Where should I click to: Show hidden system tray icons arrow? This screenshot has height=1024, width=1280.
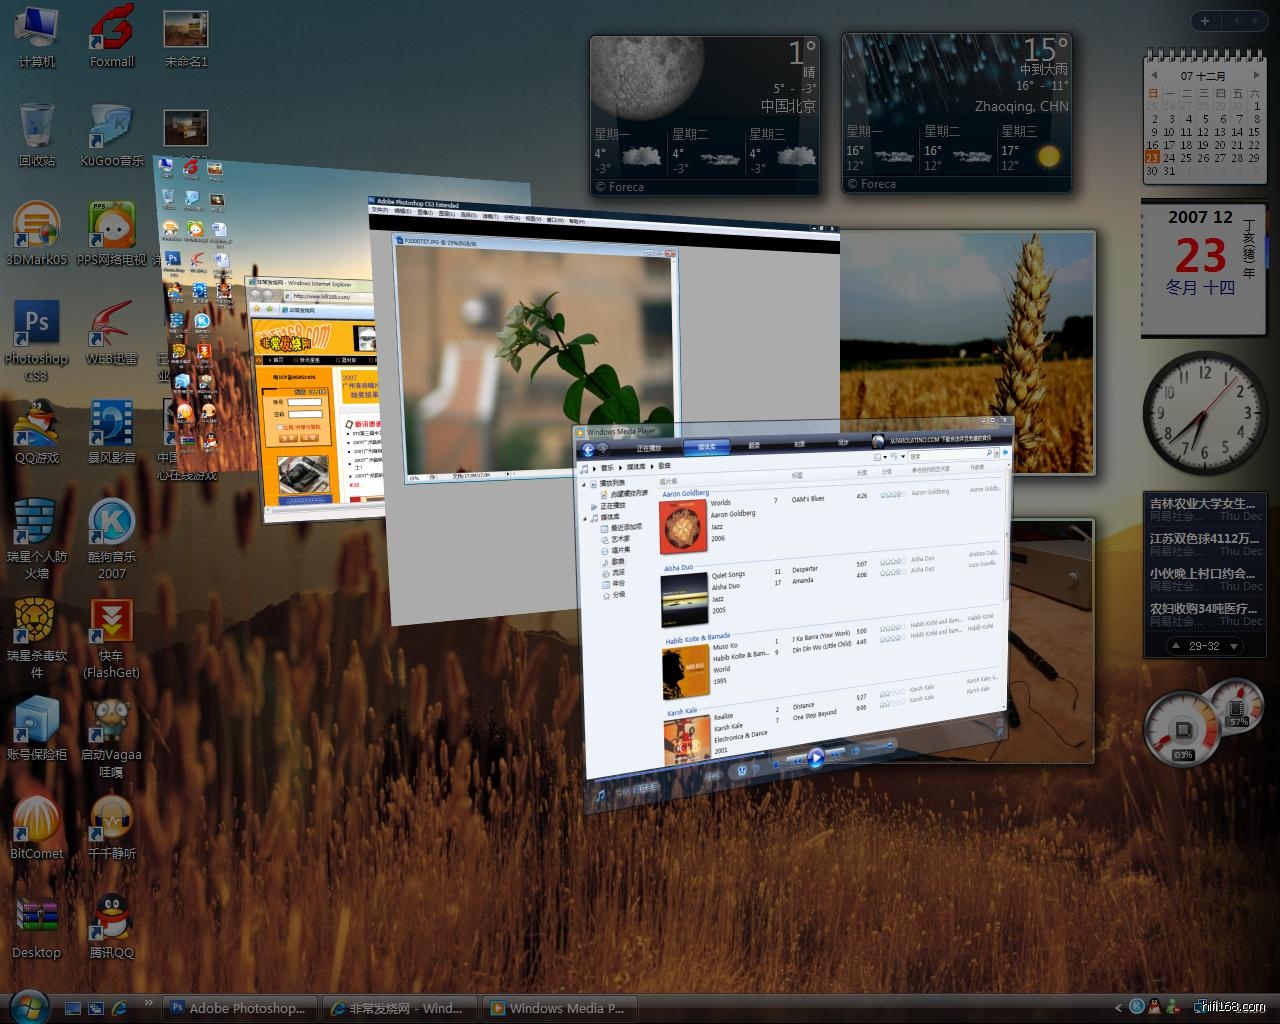click(x=1119, y=1007)
